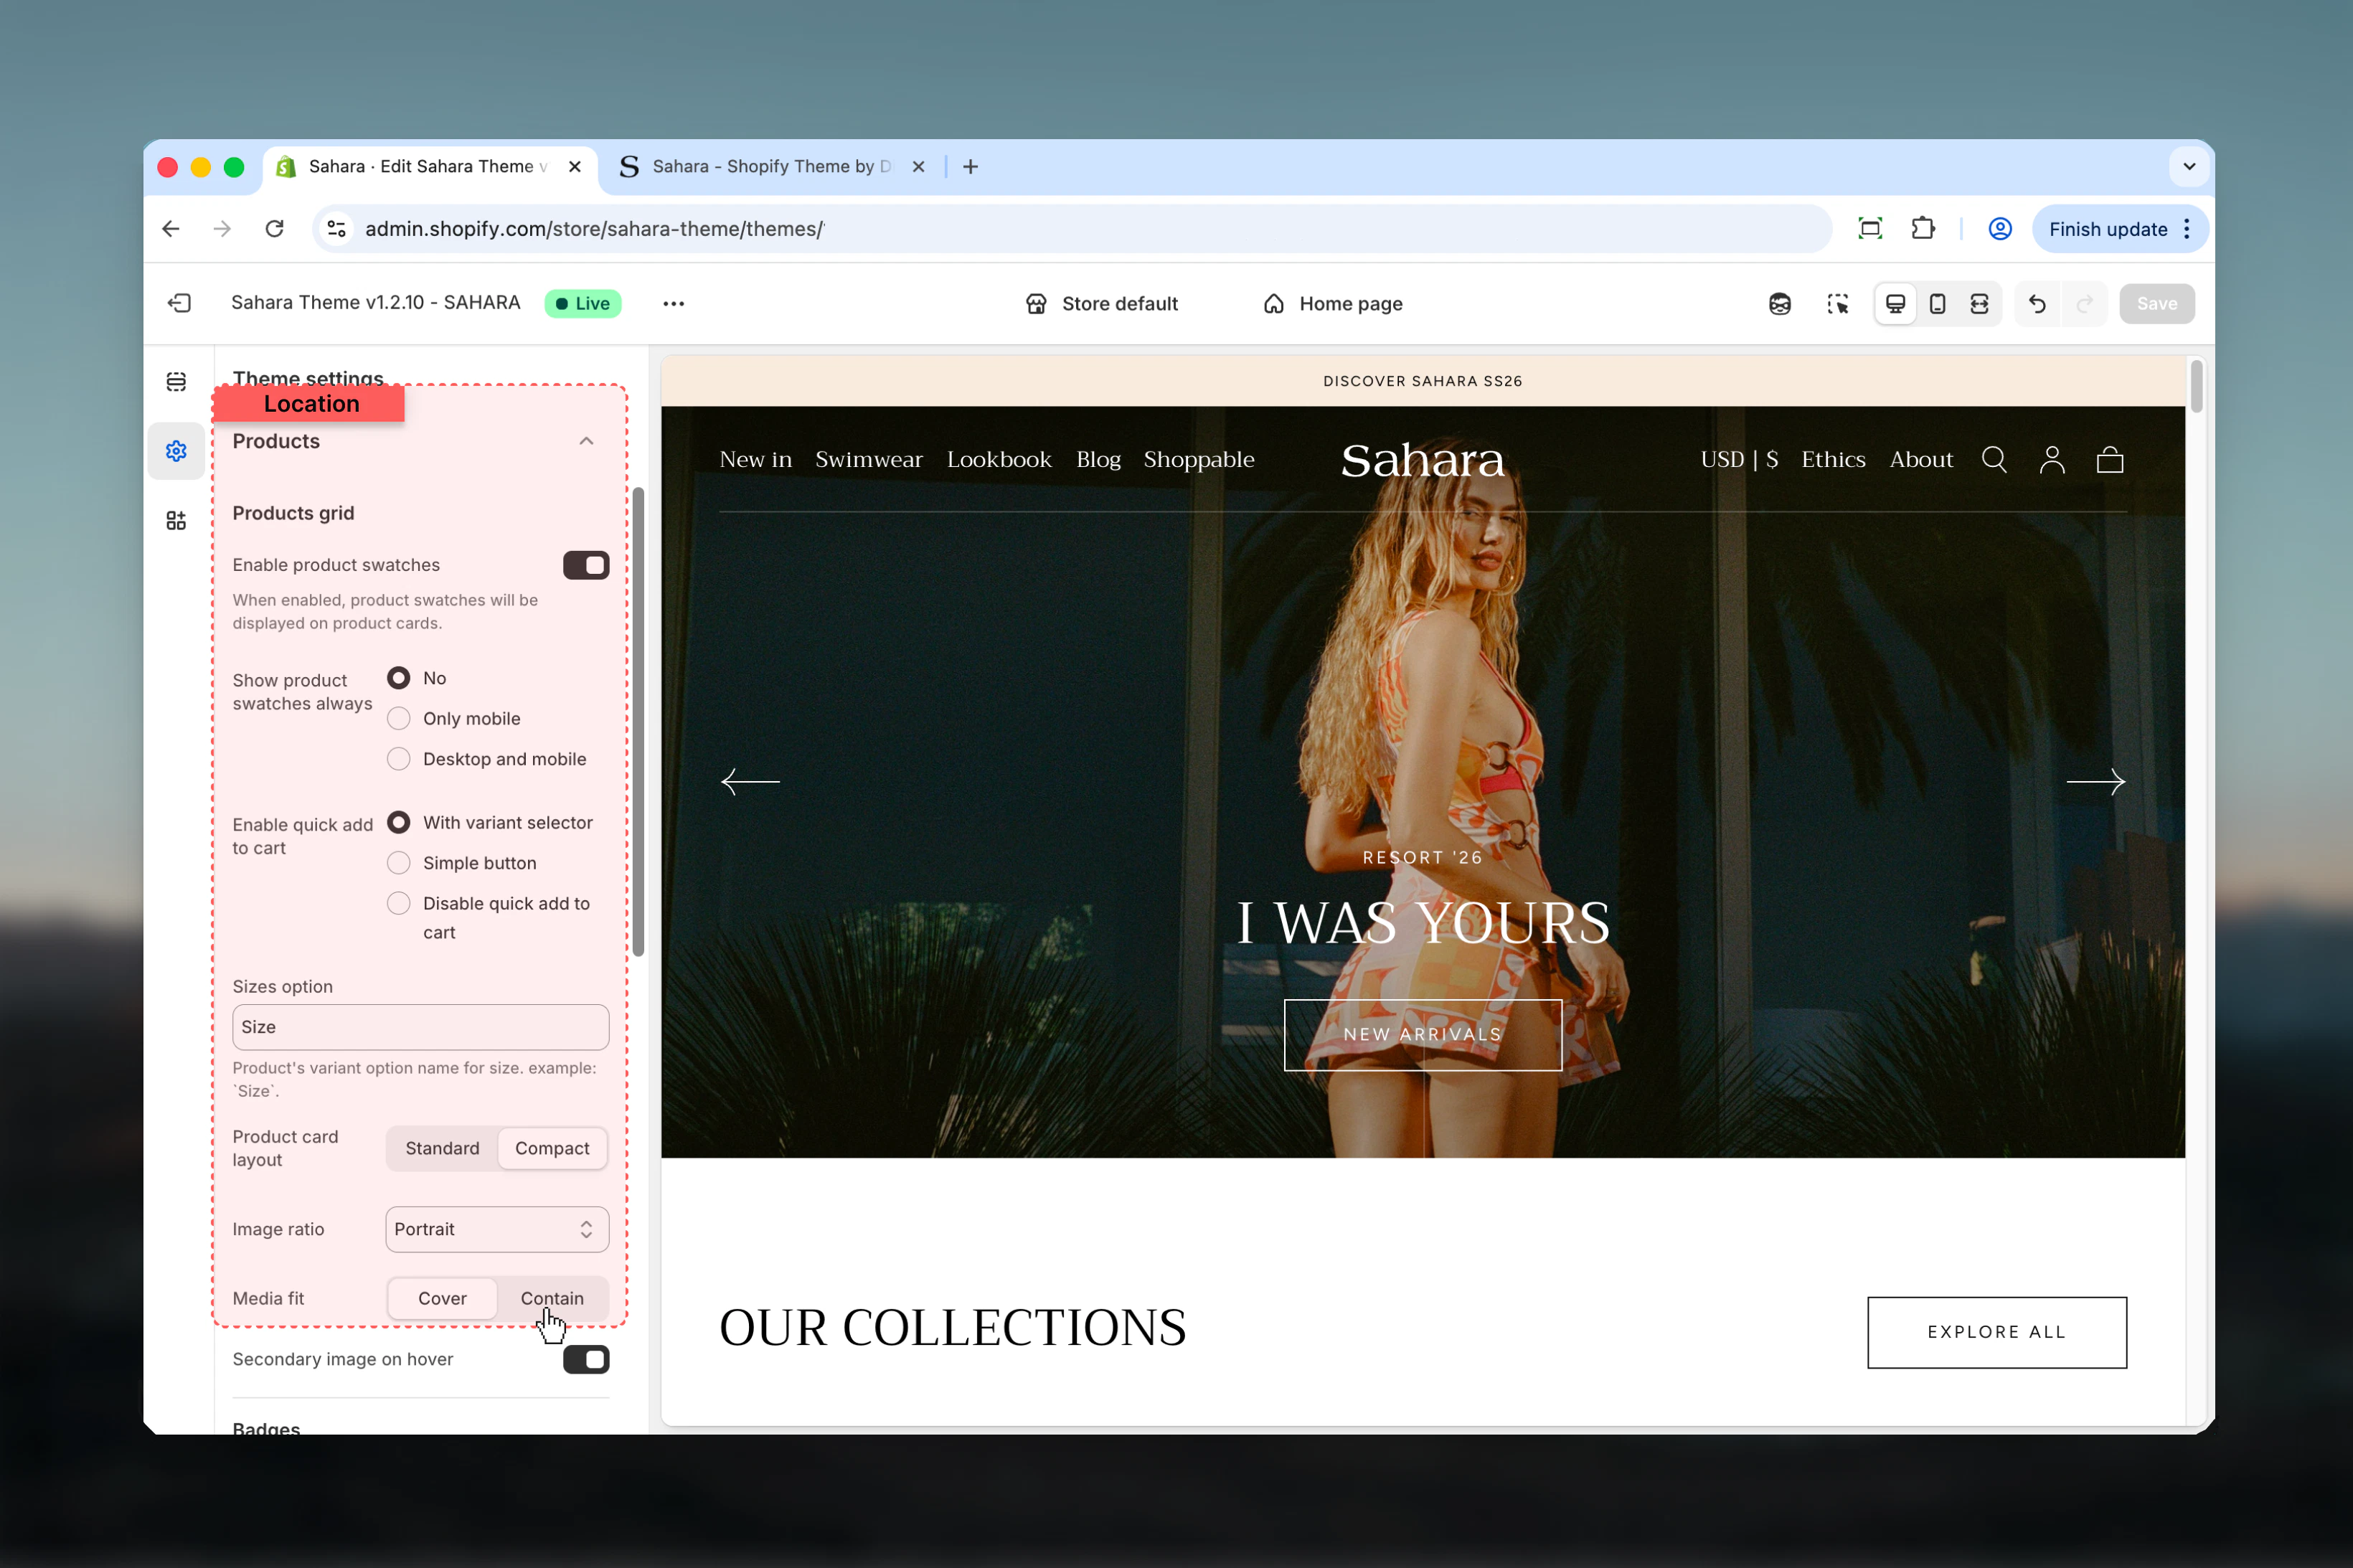This screenshot has width=2353, height=1568.
Task: Set Media fit to Contain
Action: point(552,1298)
